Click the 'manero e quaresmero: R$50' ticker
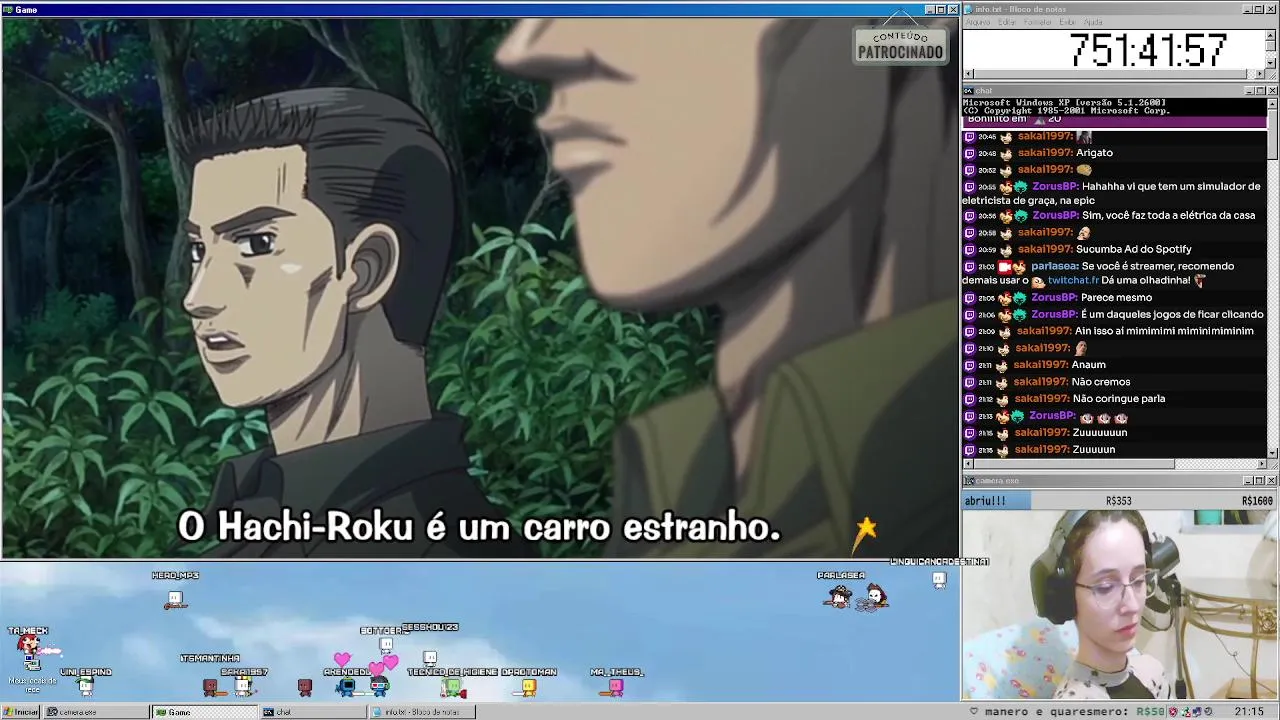The height and width of the screenshot is (720, 1280). (x=1075, y=712)
